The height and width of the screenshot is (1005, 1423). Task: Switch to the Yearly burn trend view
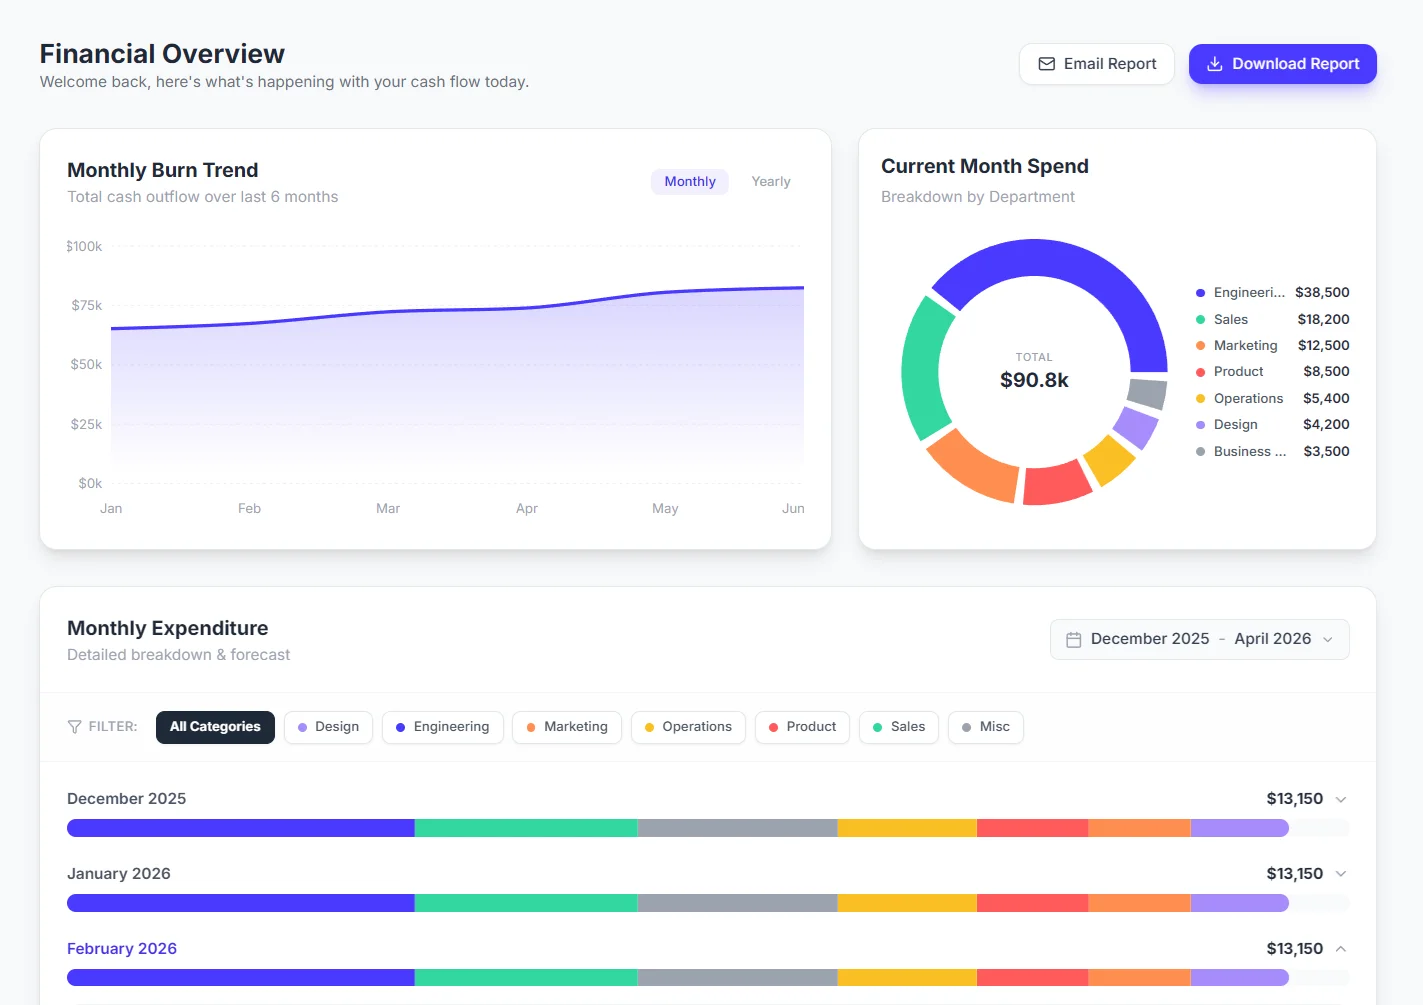pyautogui.click(x=770, y=181)
